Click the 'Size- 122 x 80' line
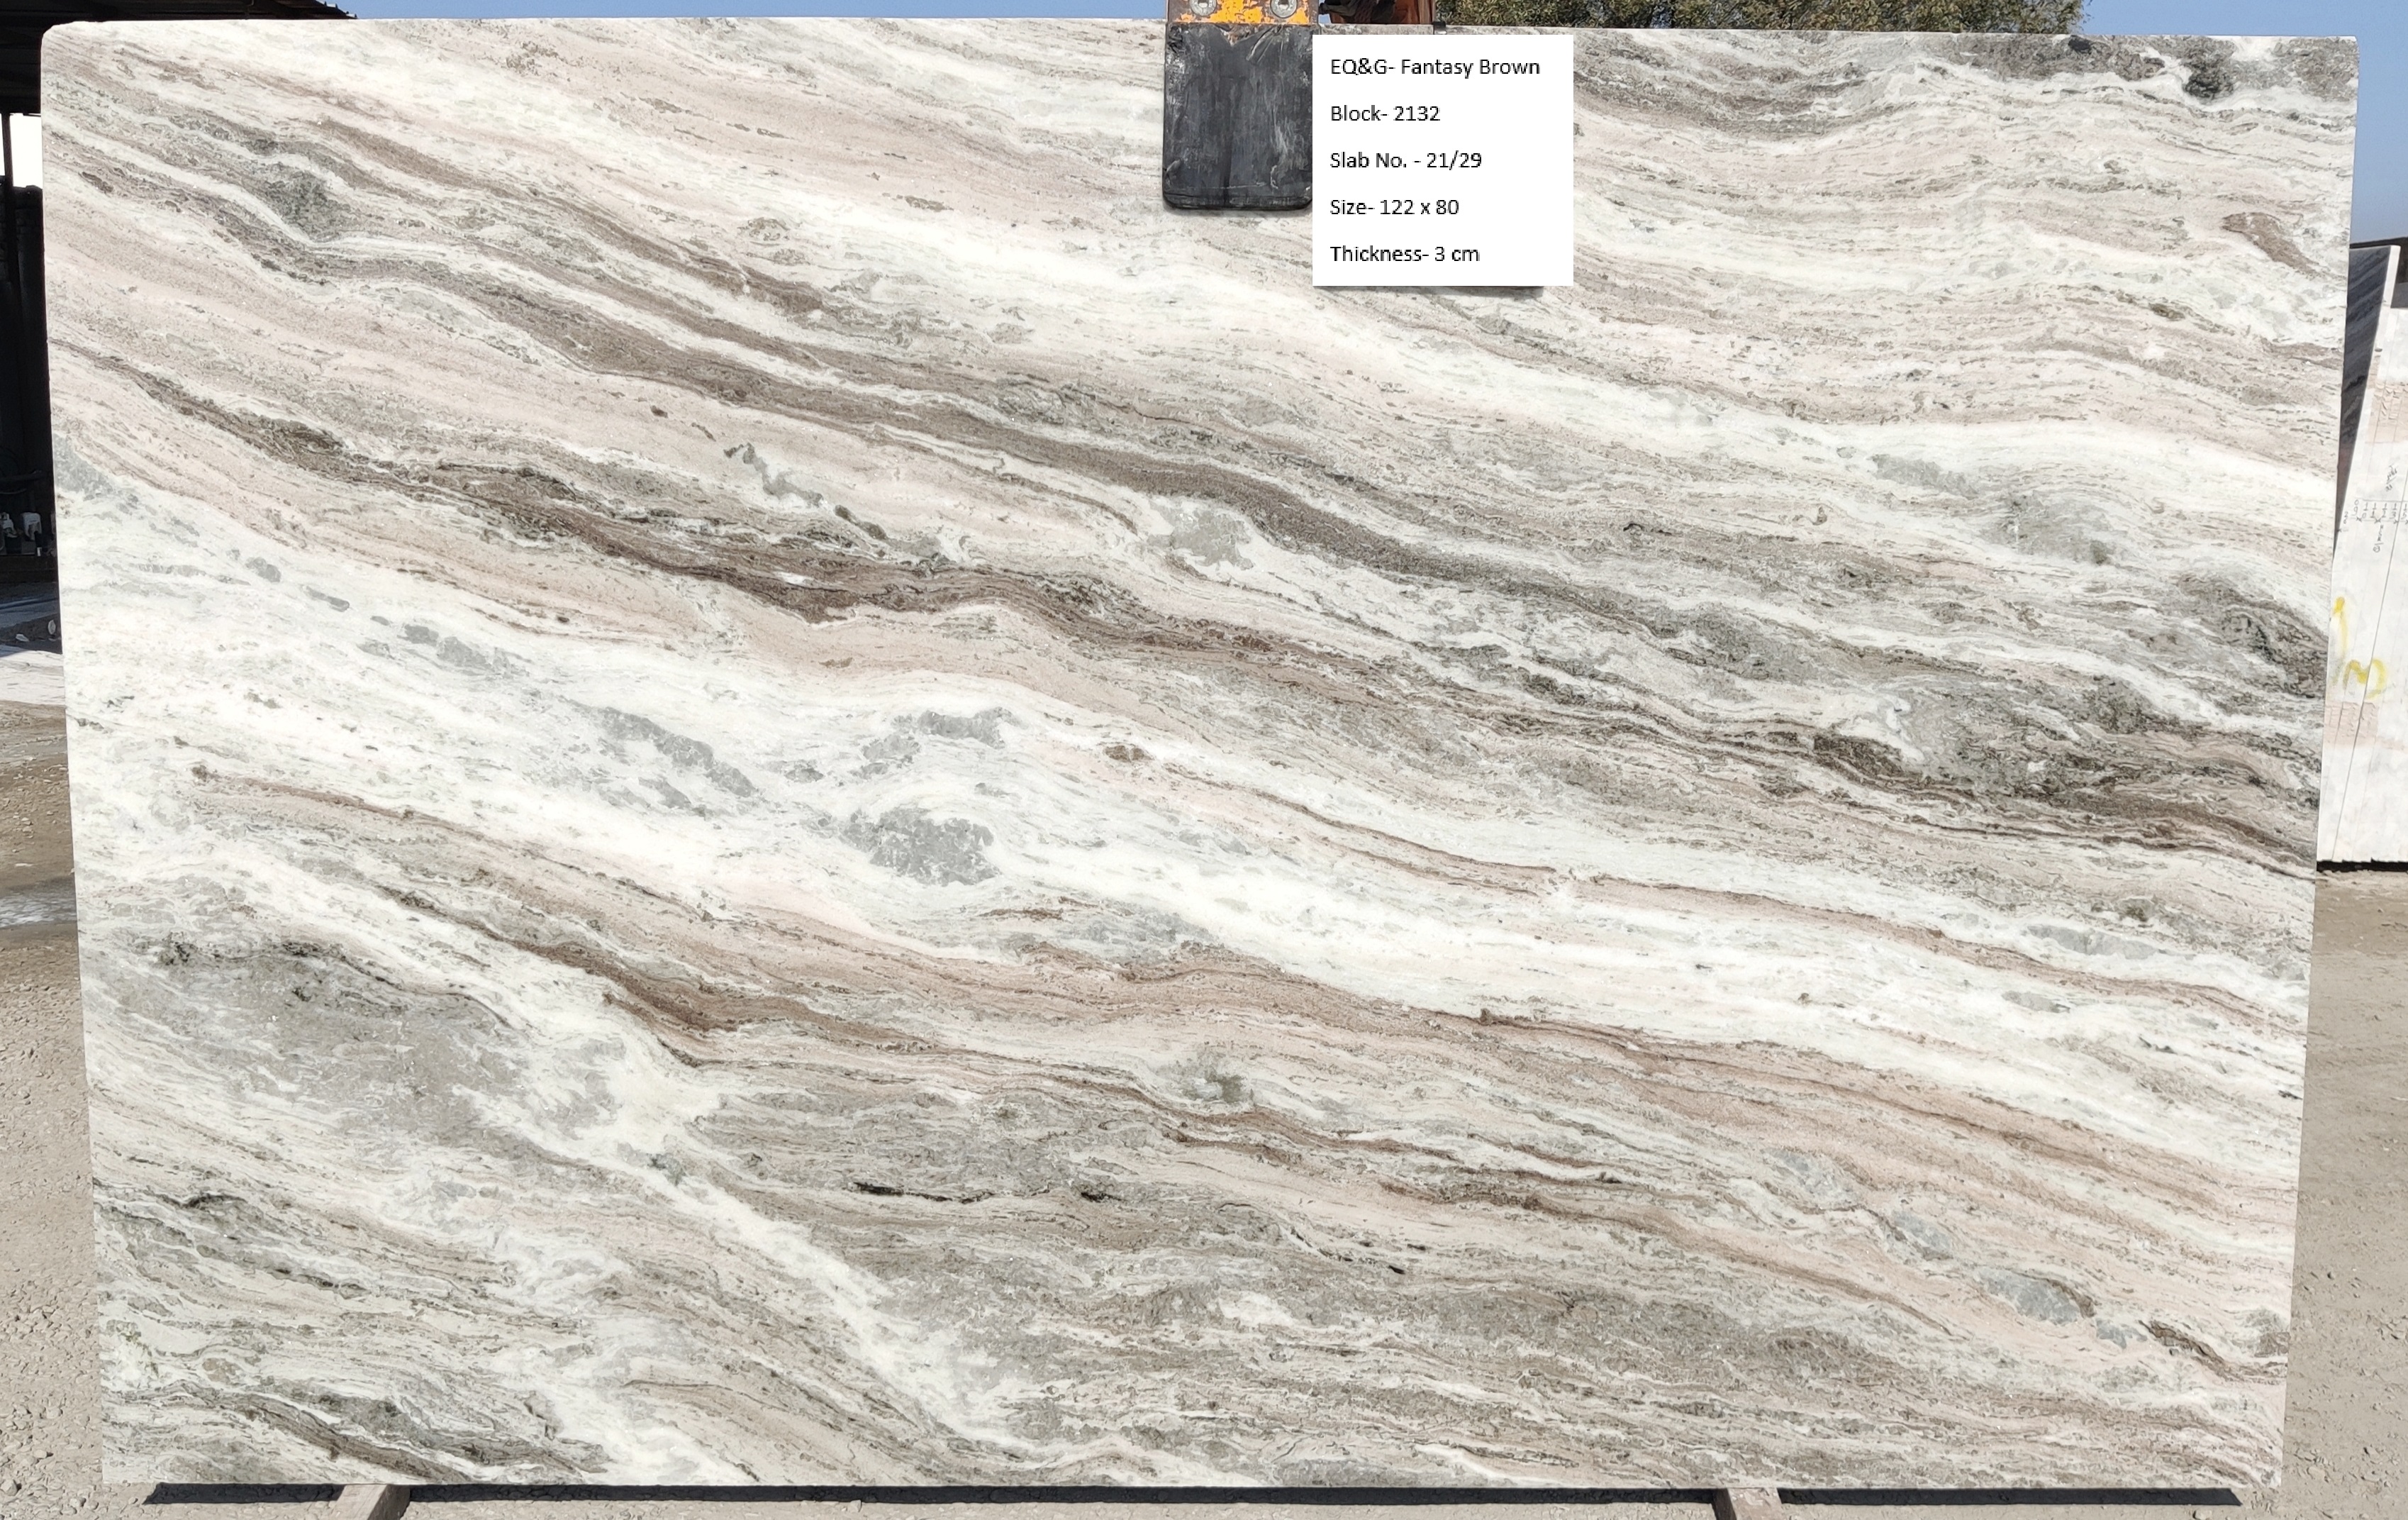This screenshot has height=1520, width=2408. (x=1393, y=207)
